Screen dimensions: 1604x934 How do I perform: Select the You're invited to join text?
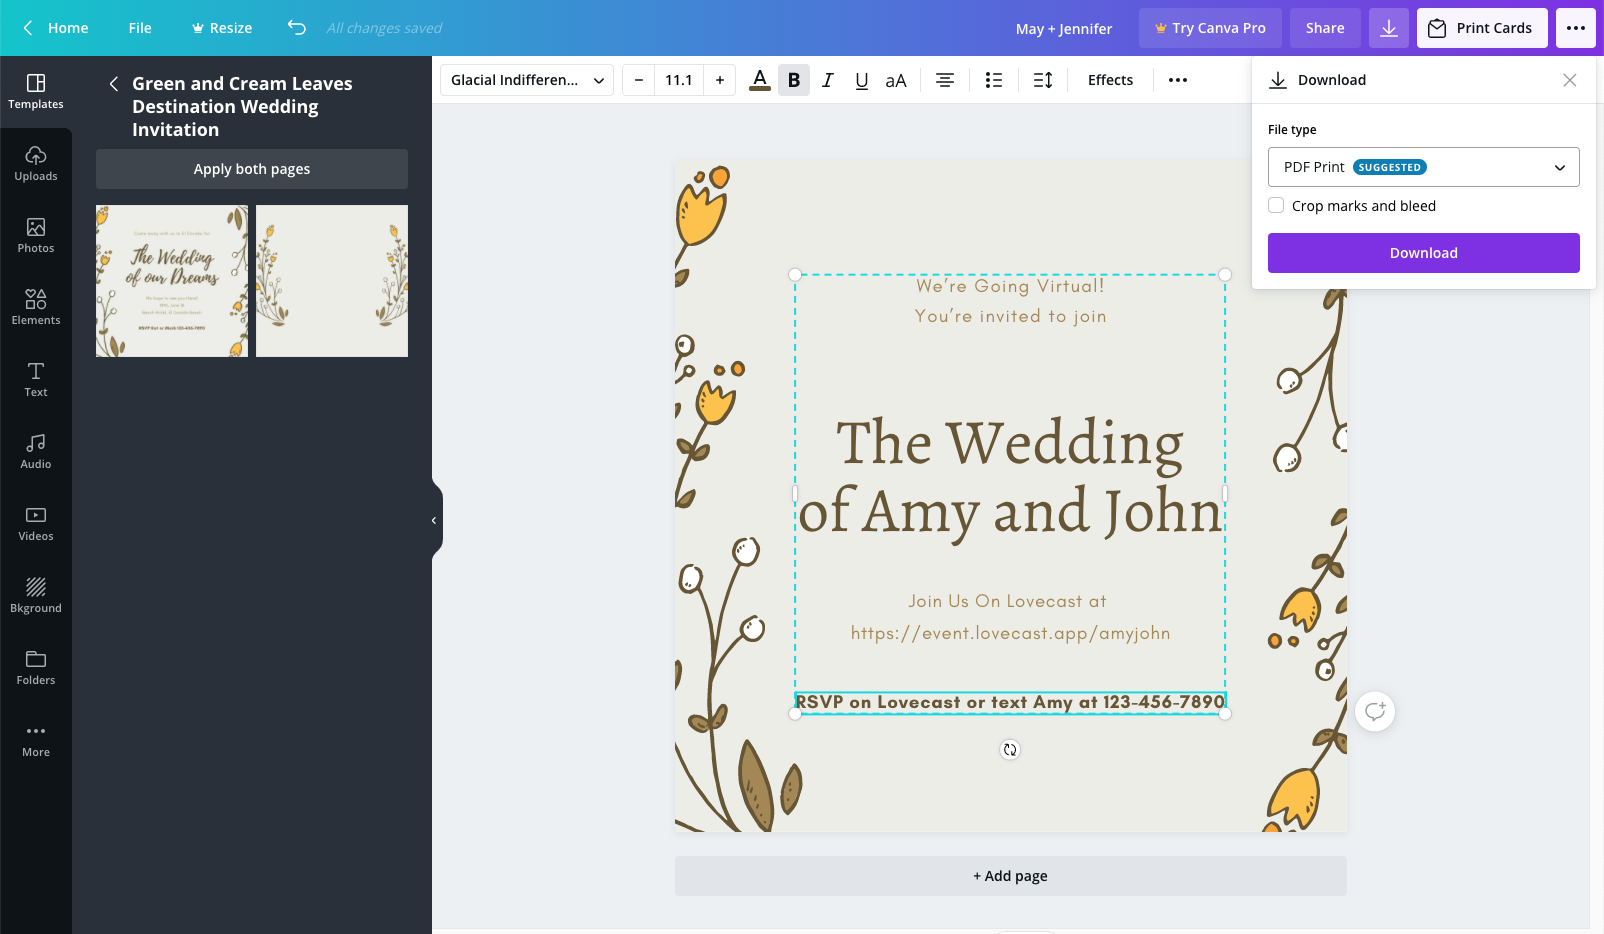click(1010, 316)
